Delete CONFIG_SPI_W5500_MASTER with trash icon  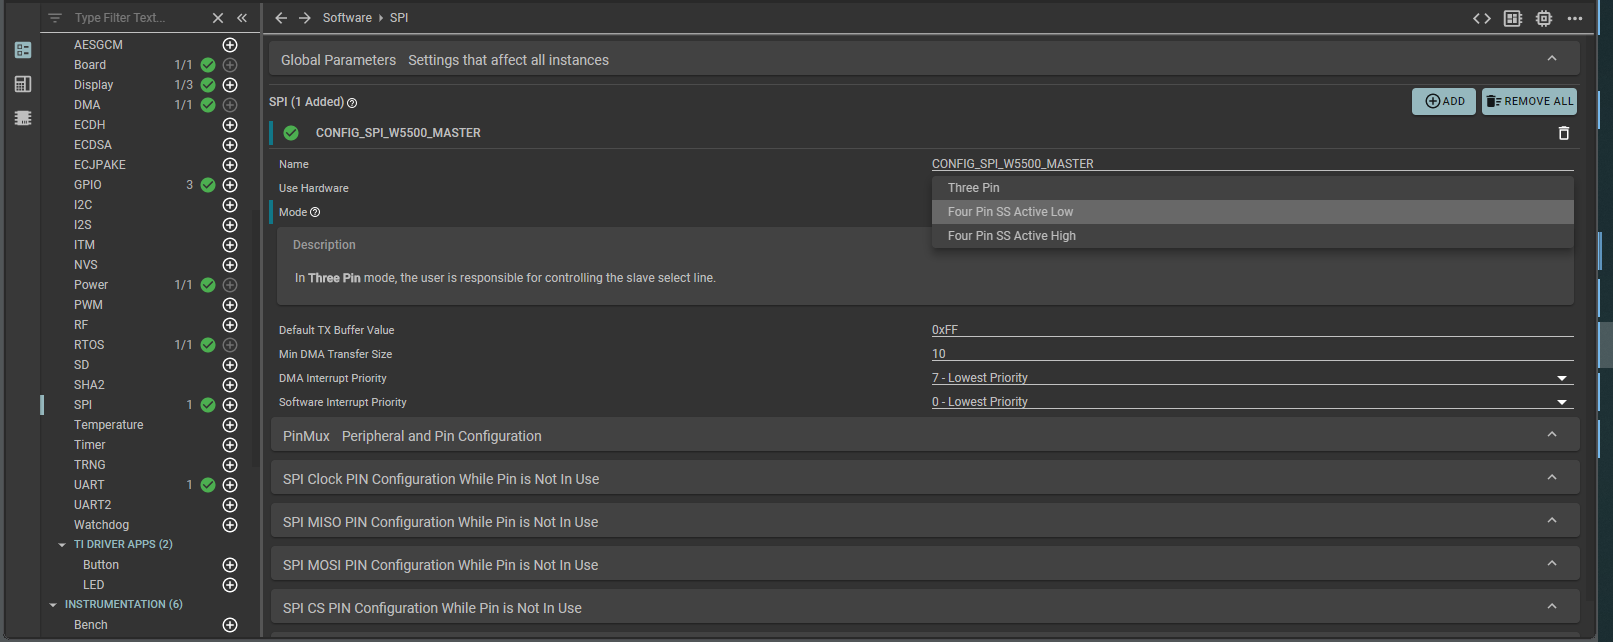point(1564,133)
